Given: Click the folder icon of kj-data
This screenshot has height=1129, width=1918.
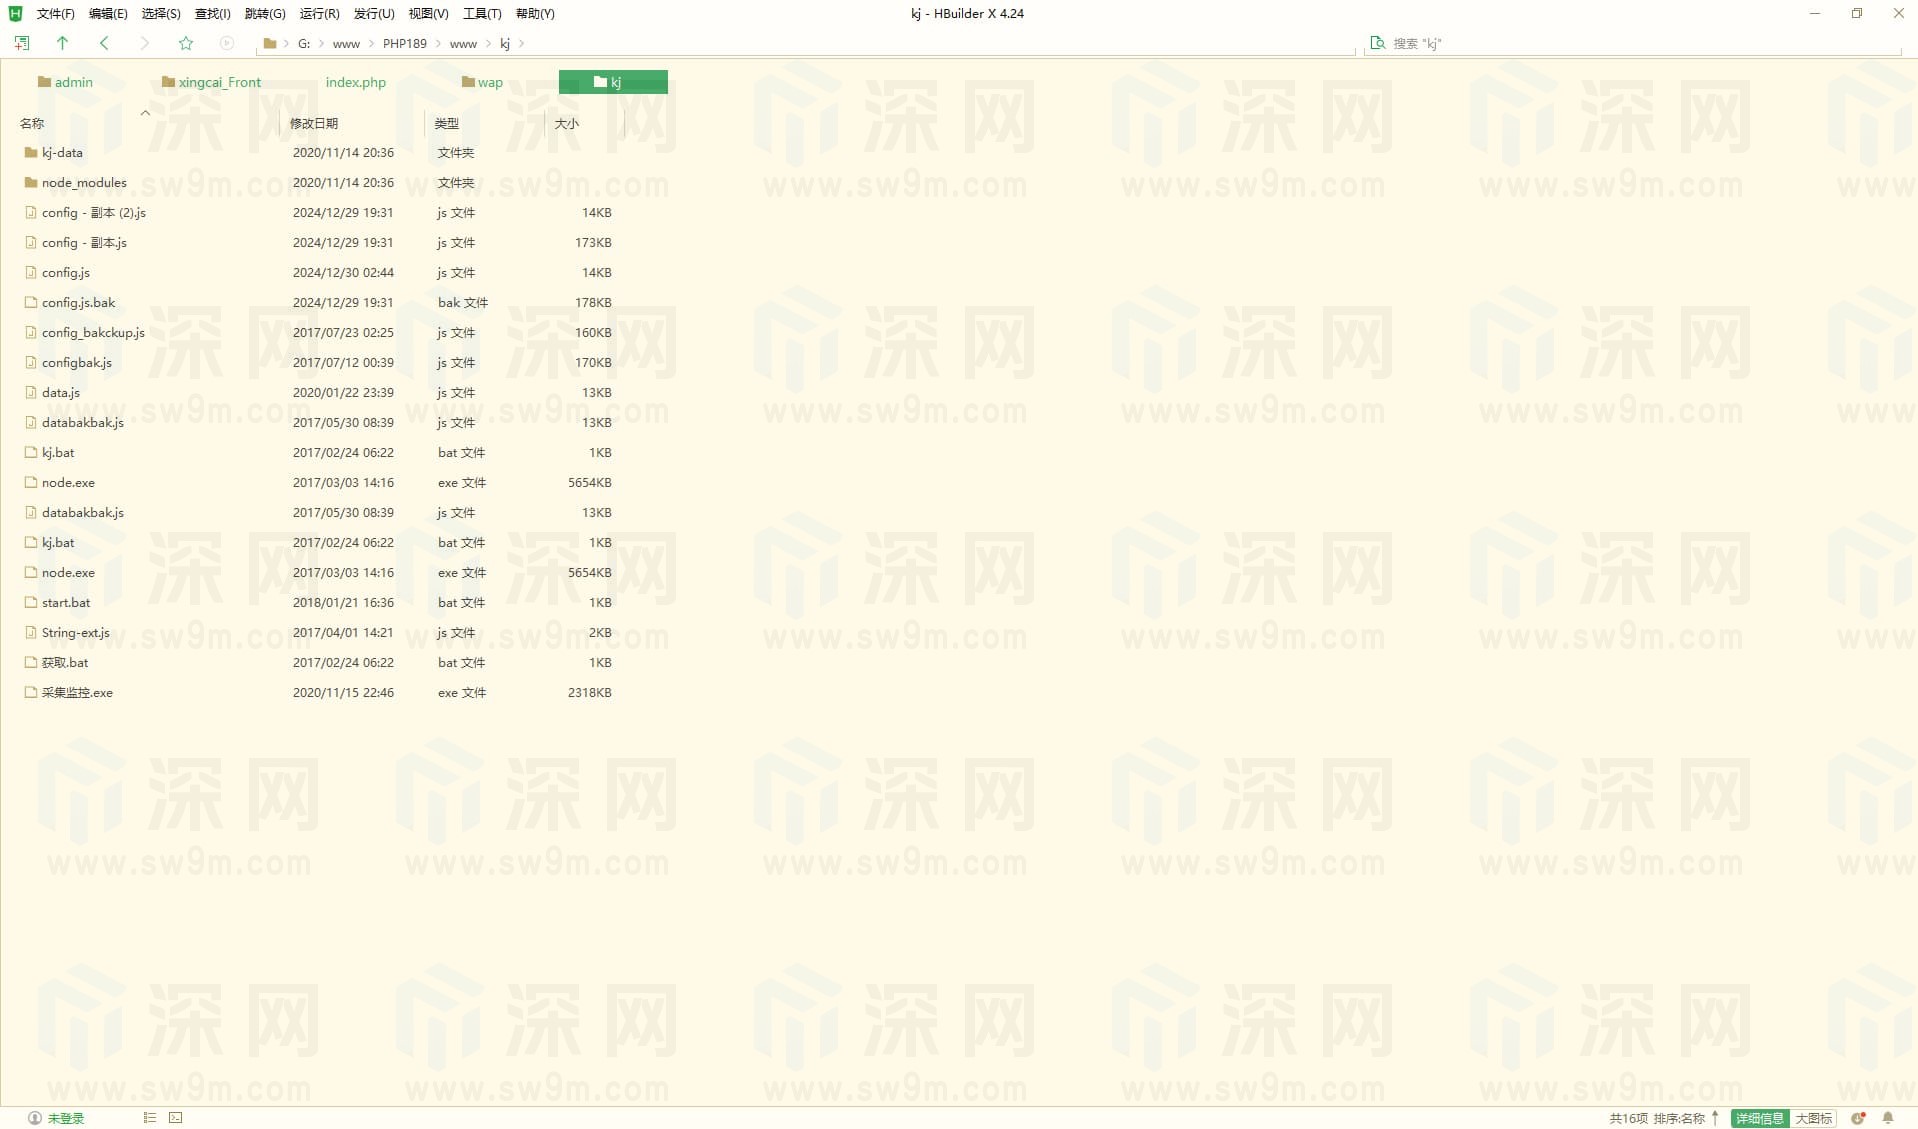Looking at the screenshot, I should tap(31, 153).
